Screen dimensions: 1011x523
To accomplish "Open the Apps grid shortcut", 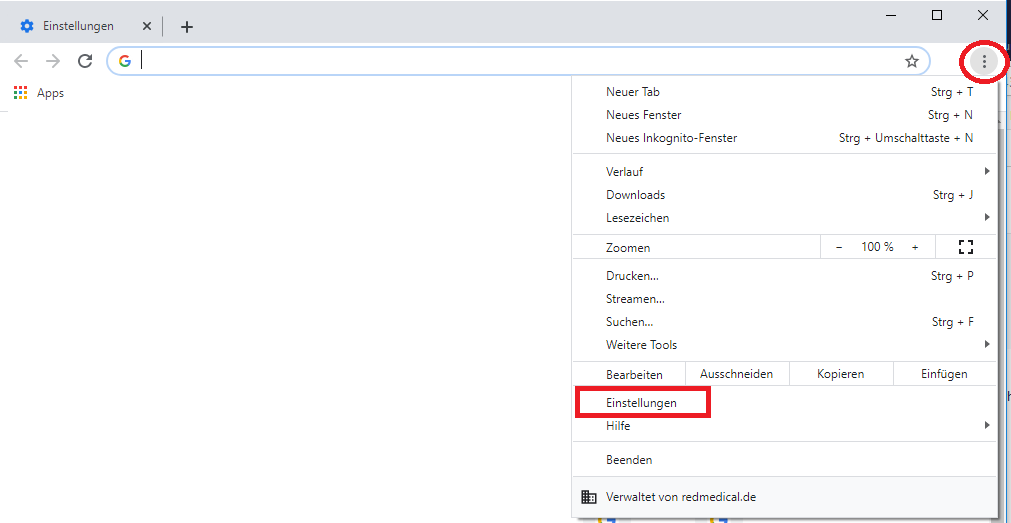I will [x=39, y=93].
